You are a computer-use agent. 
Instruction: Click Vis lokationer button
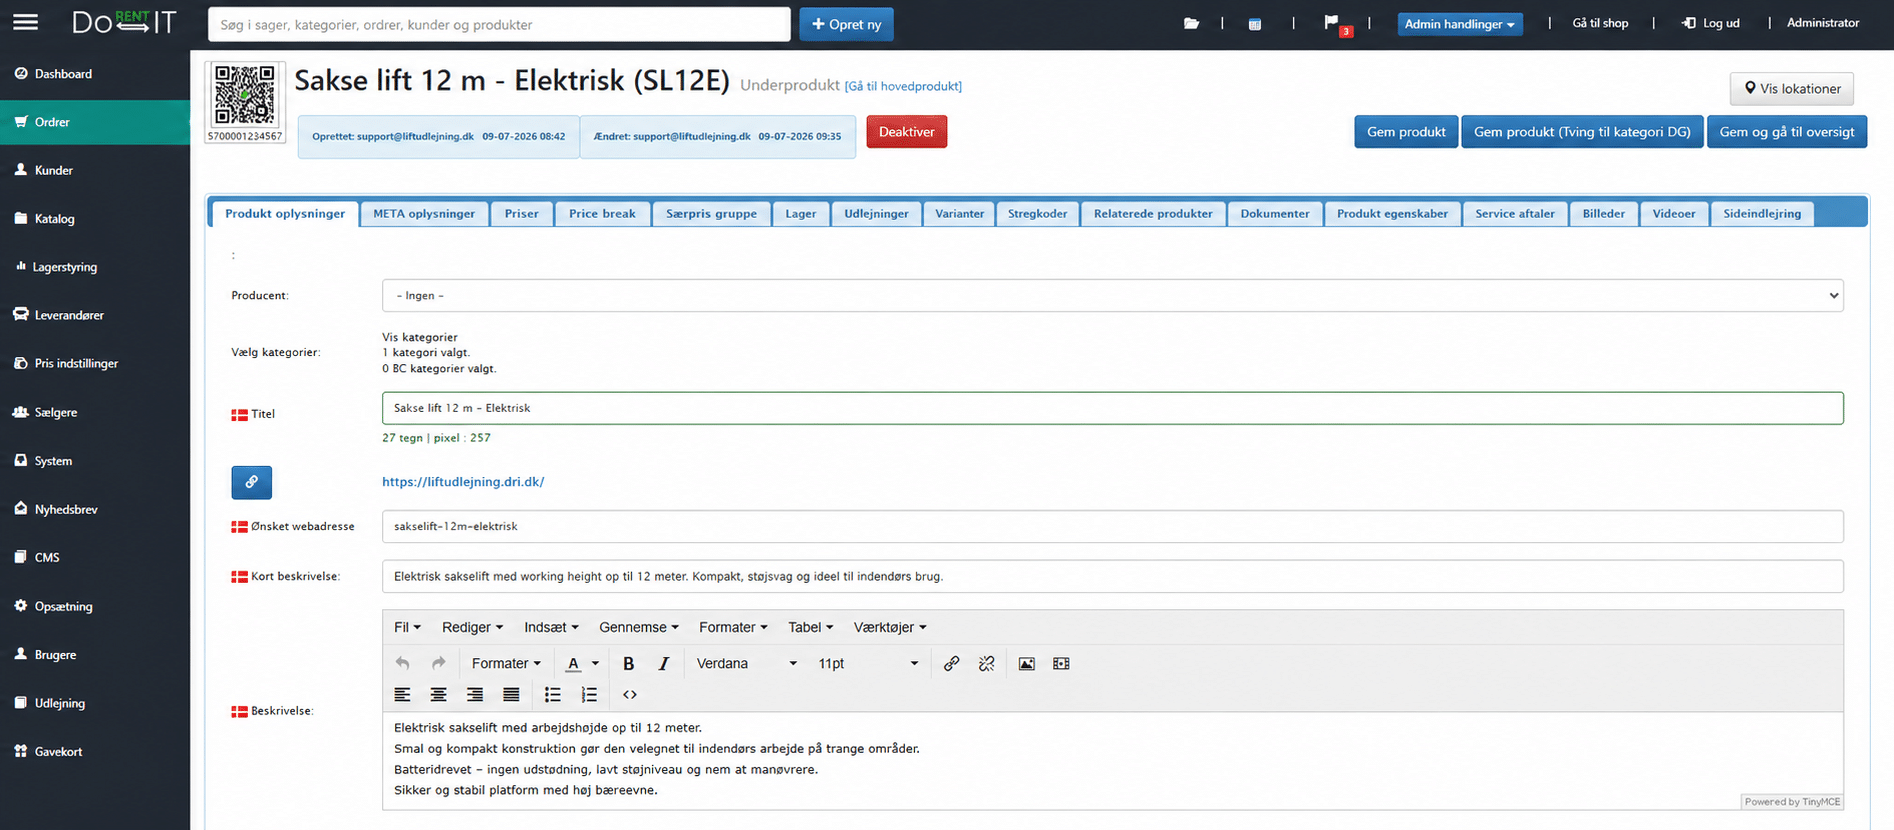(x=1792, y=88)
